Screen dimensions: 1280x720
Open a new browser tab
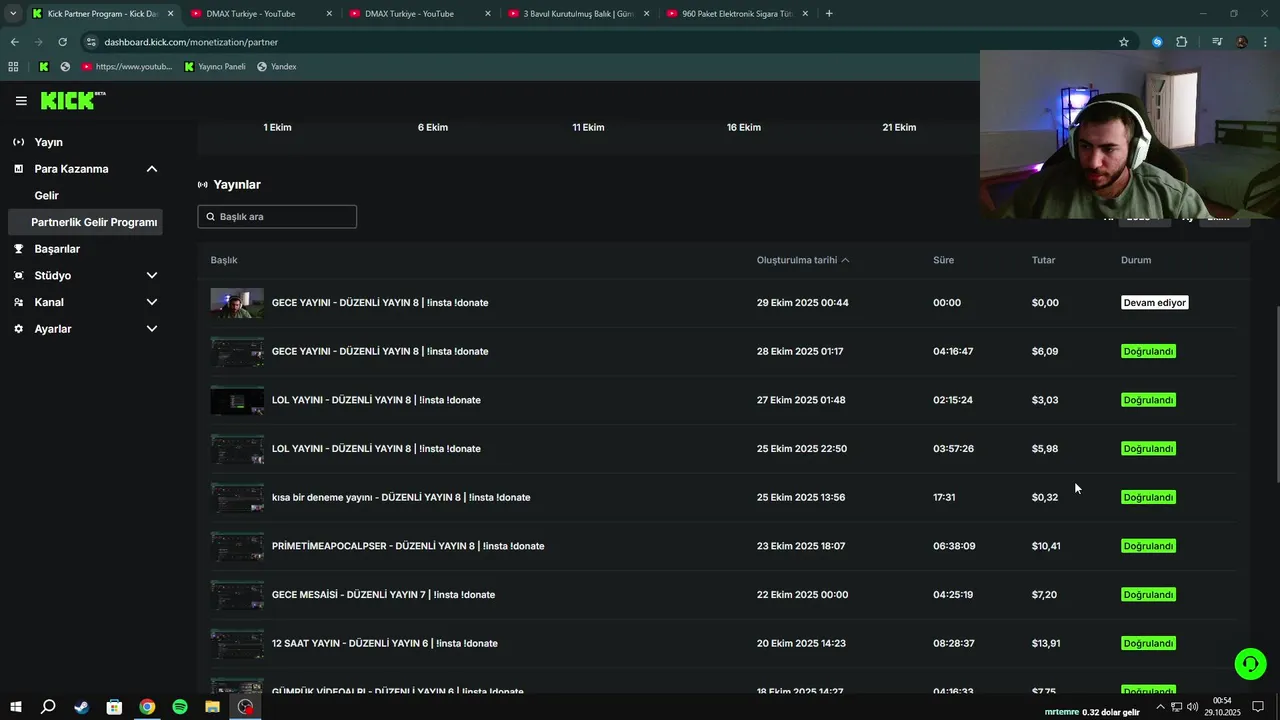coord(829,14)
